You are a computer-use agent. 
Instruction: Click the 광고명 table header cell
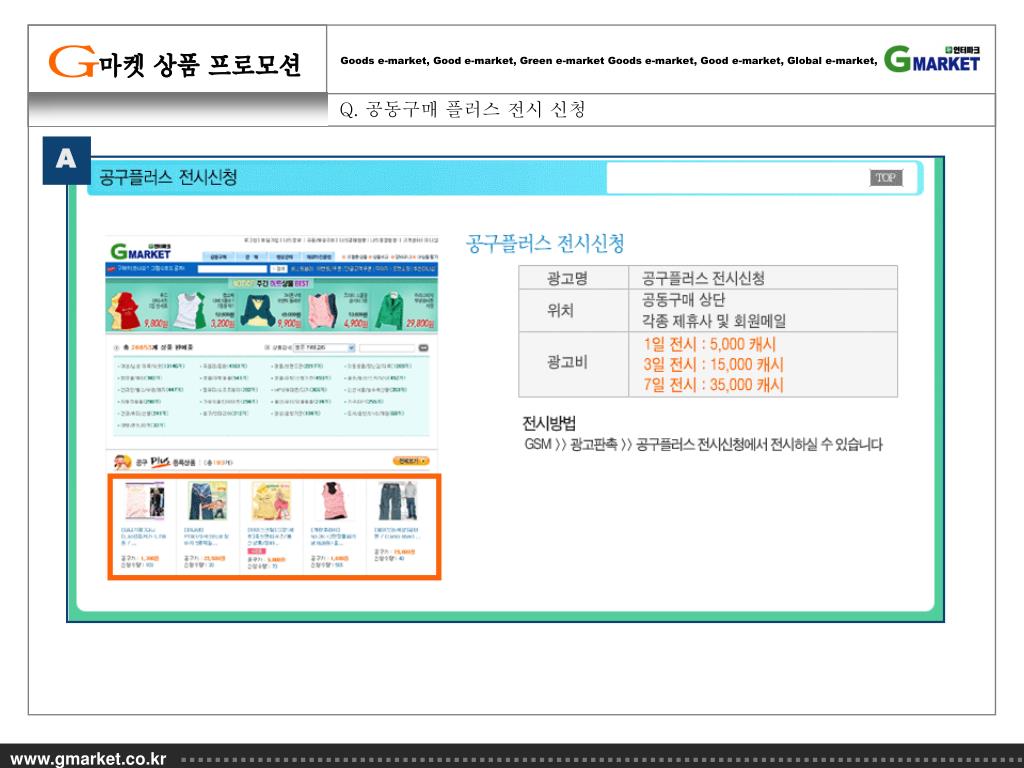573,278
